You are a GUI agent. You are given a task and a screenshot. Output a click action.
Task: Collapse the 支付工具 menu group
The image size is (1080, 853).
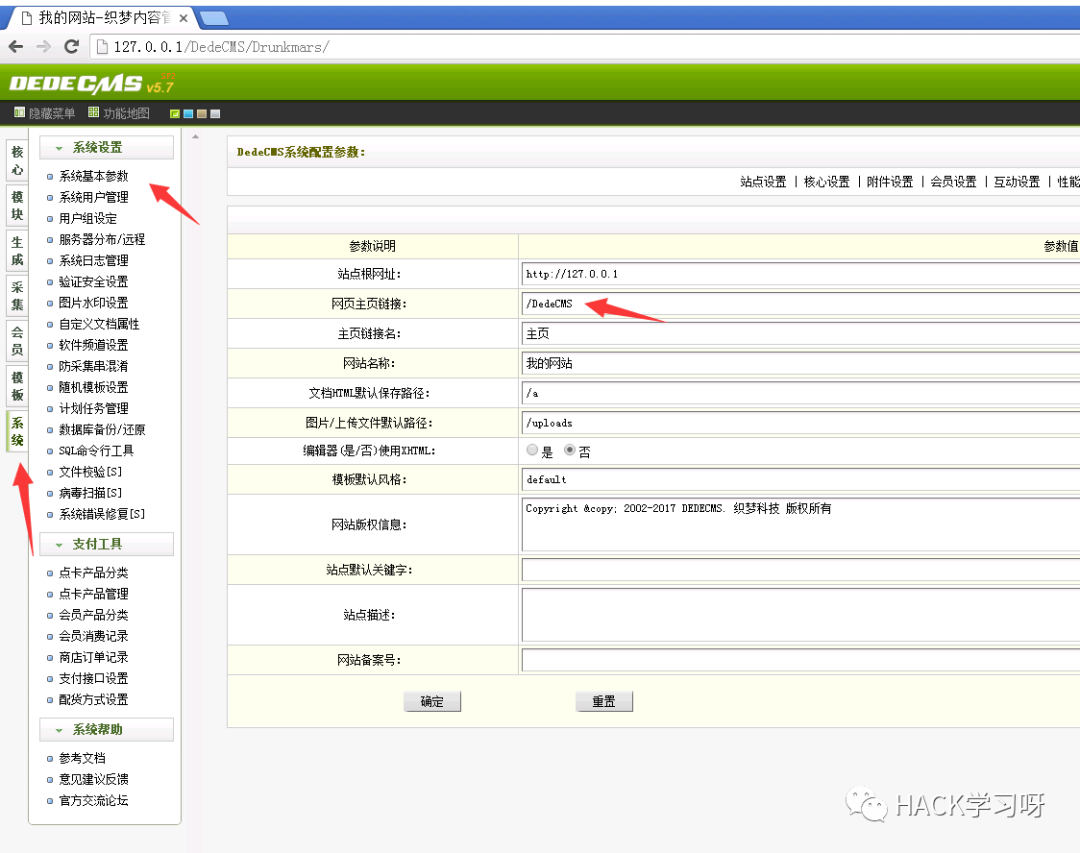coord(106,544)
